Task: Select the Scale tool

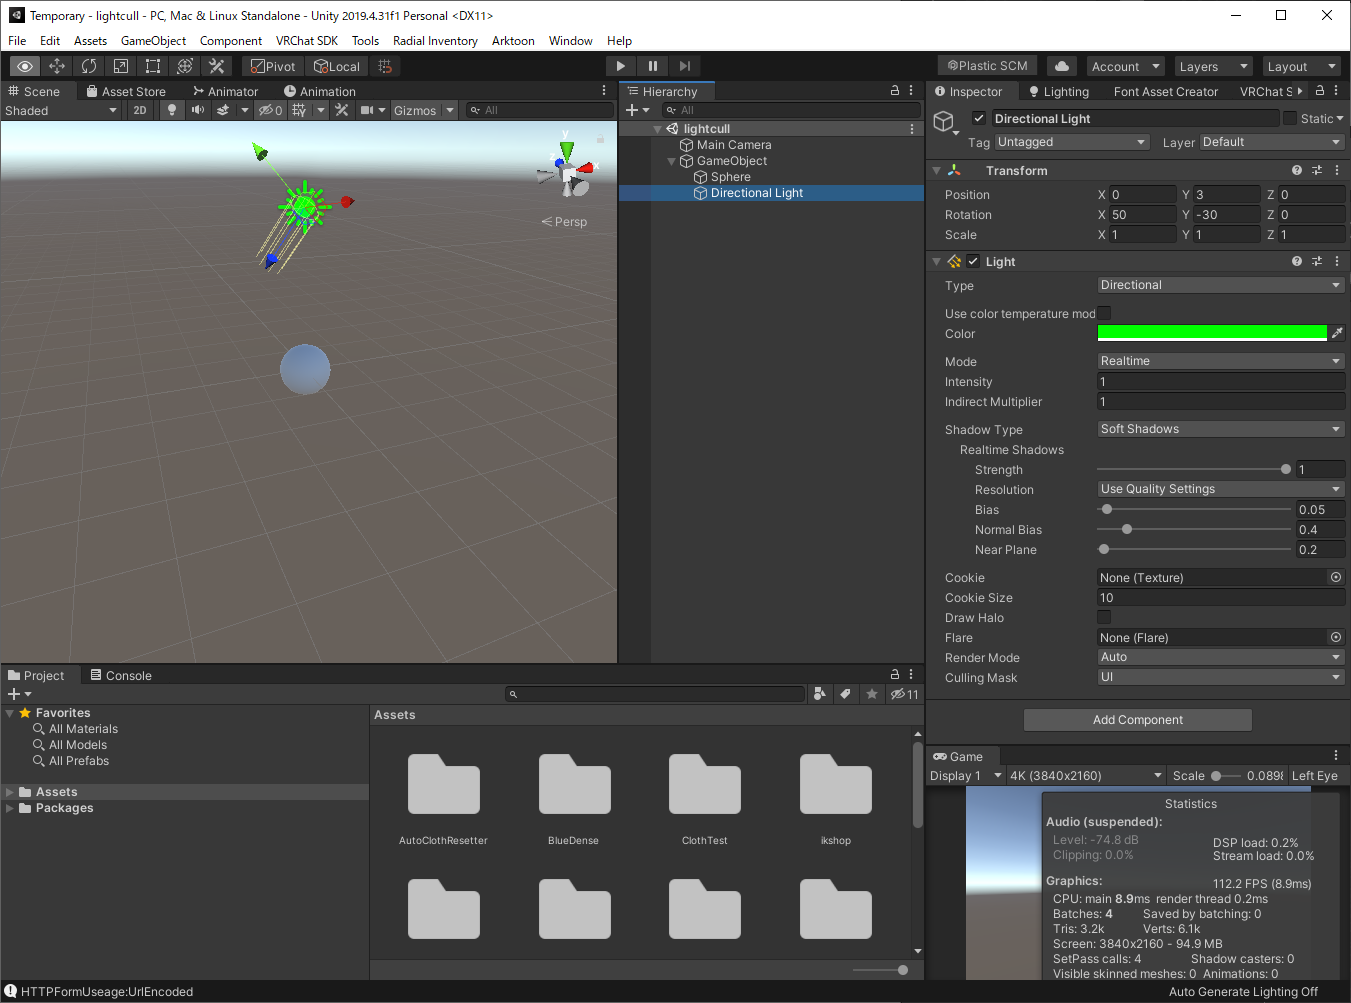Action: coord(121,66)
